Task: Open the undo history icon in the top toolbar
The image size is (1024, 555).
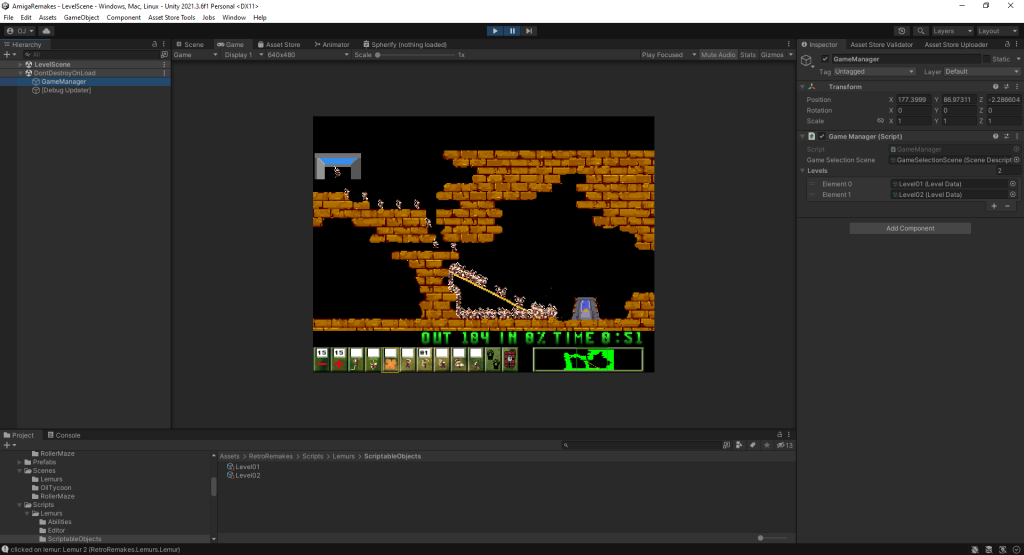Action: (902, 31)
